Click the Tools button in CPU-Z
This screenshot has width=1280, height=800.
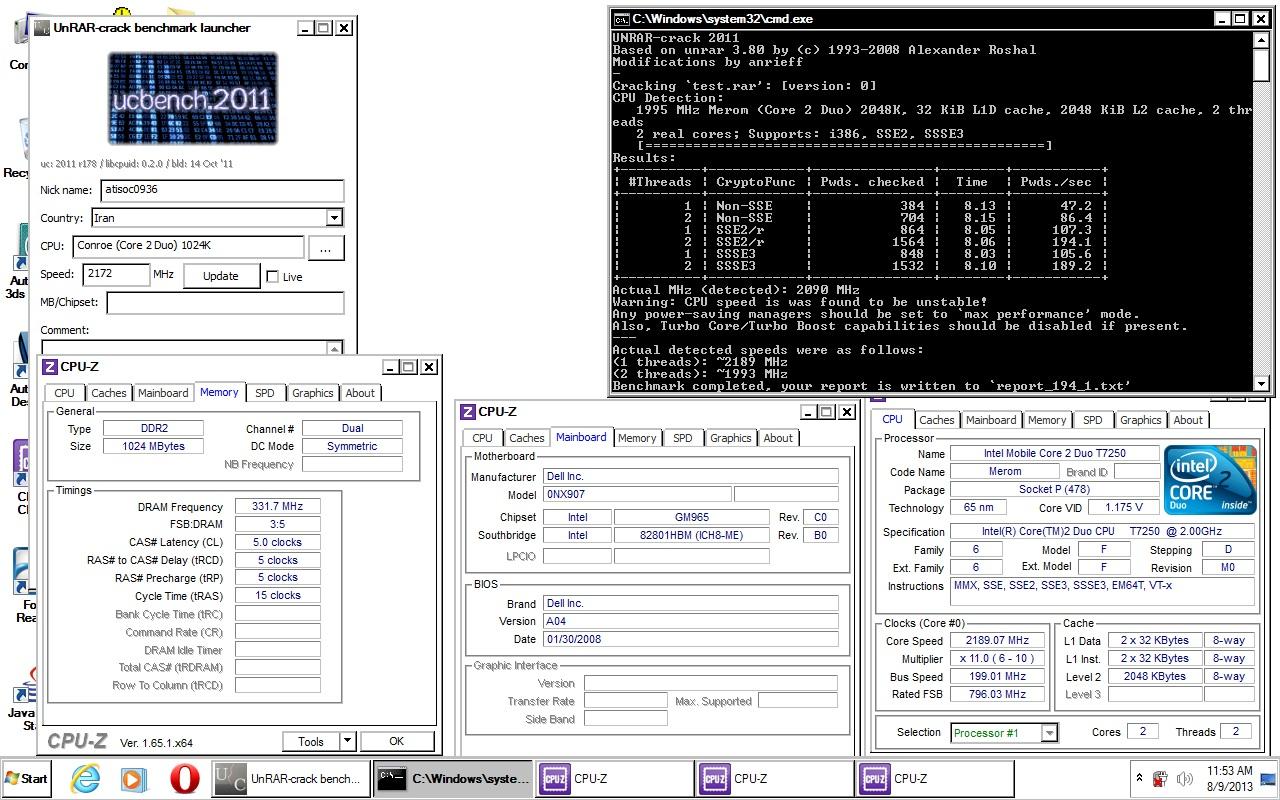pos(311,741)
